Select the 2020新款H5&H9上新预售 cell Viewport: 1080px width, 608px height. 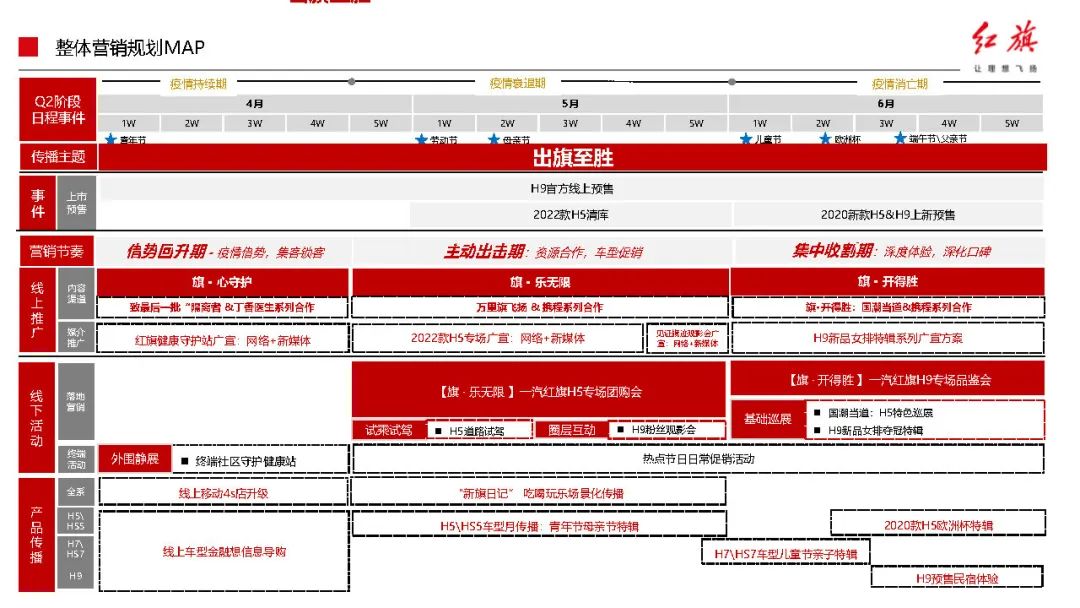[888, 215]
